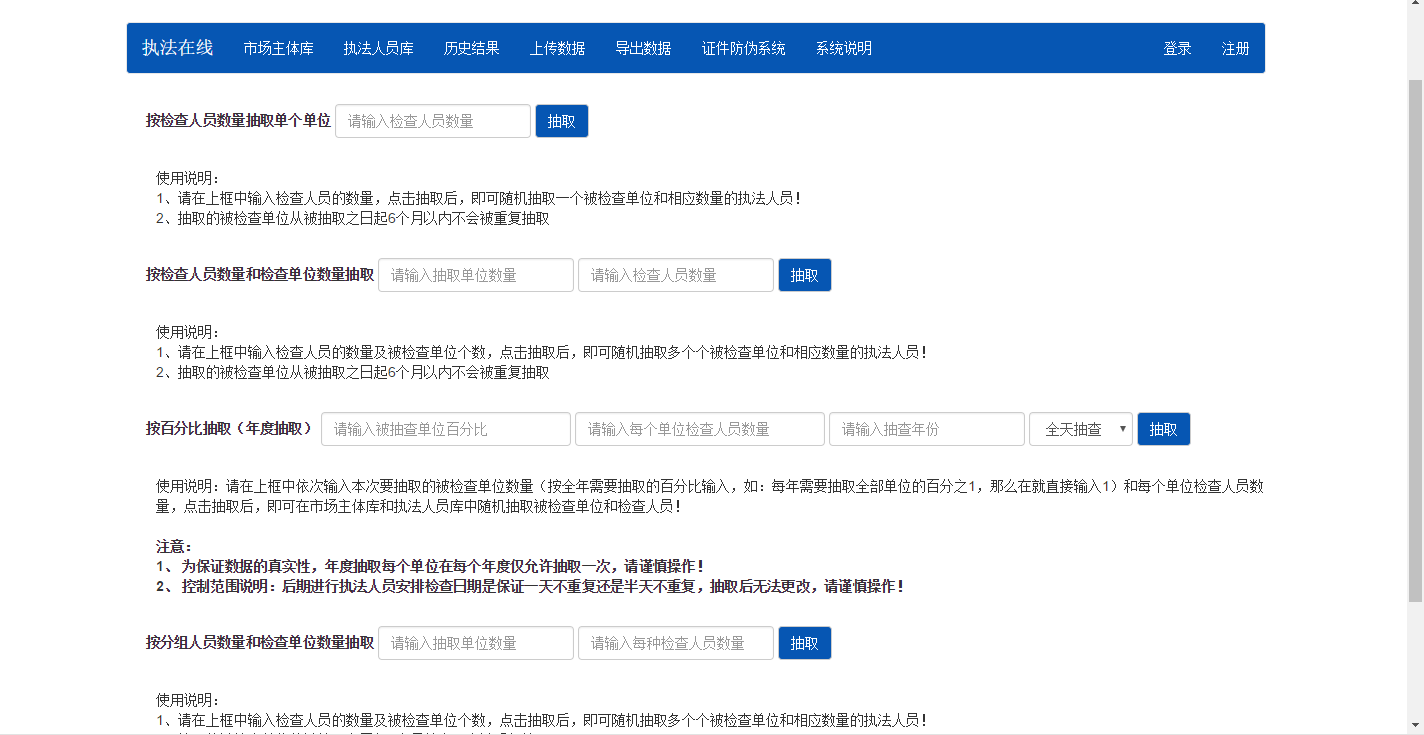Open the 市场主体库 menu item

[x=278, y=47]
